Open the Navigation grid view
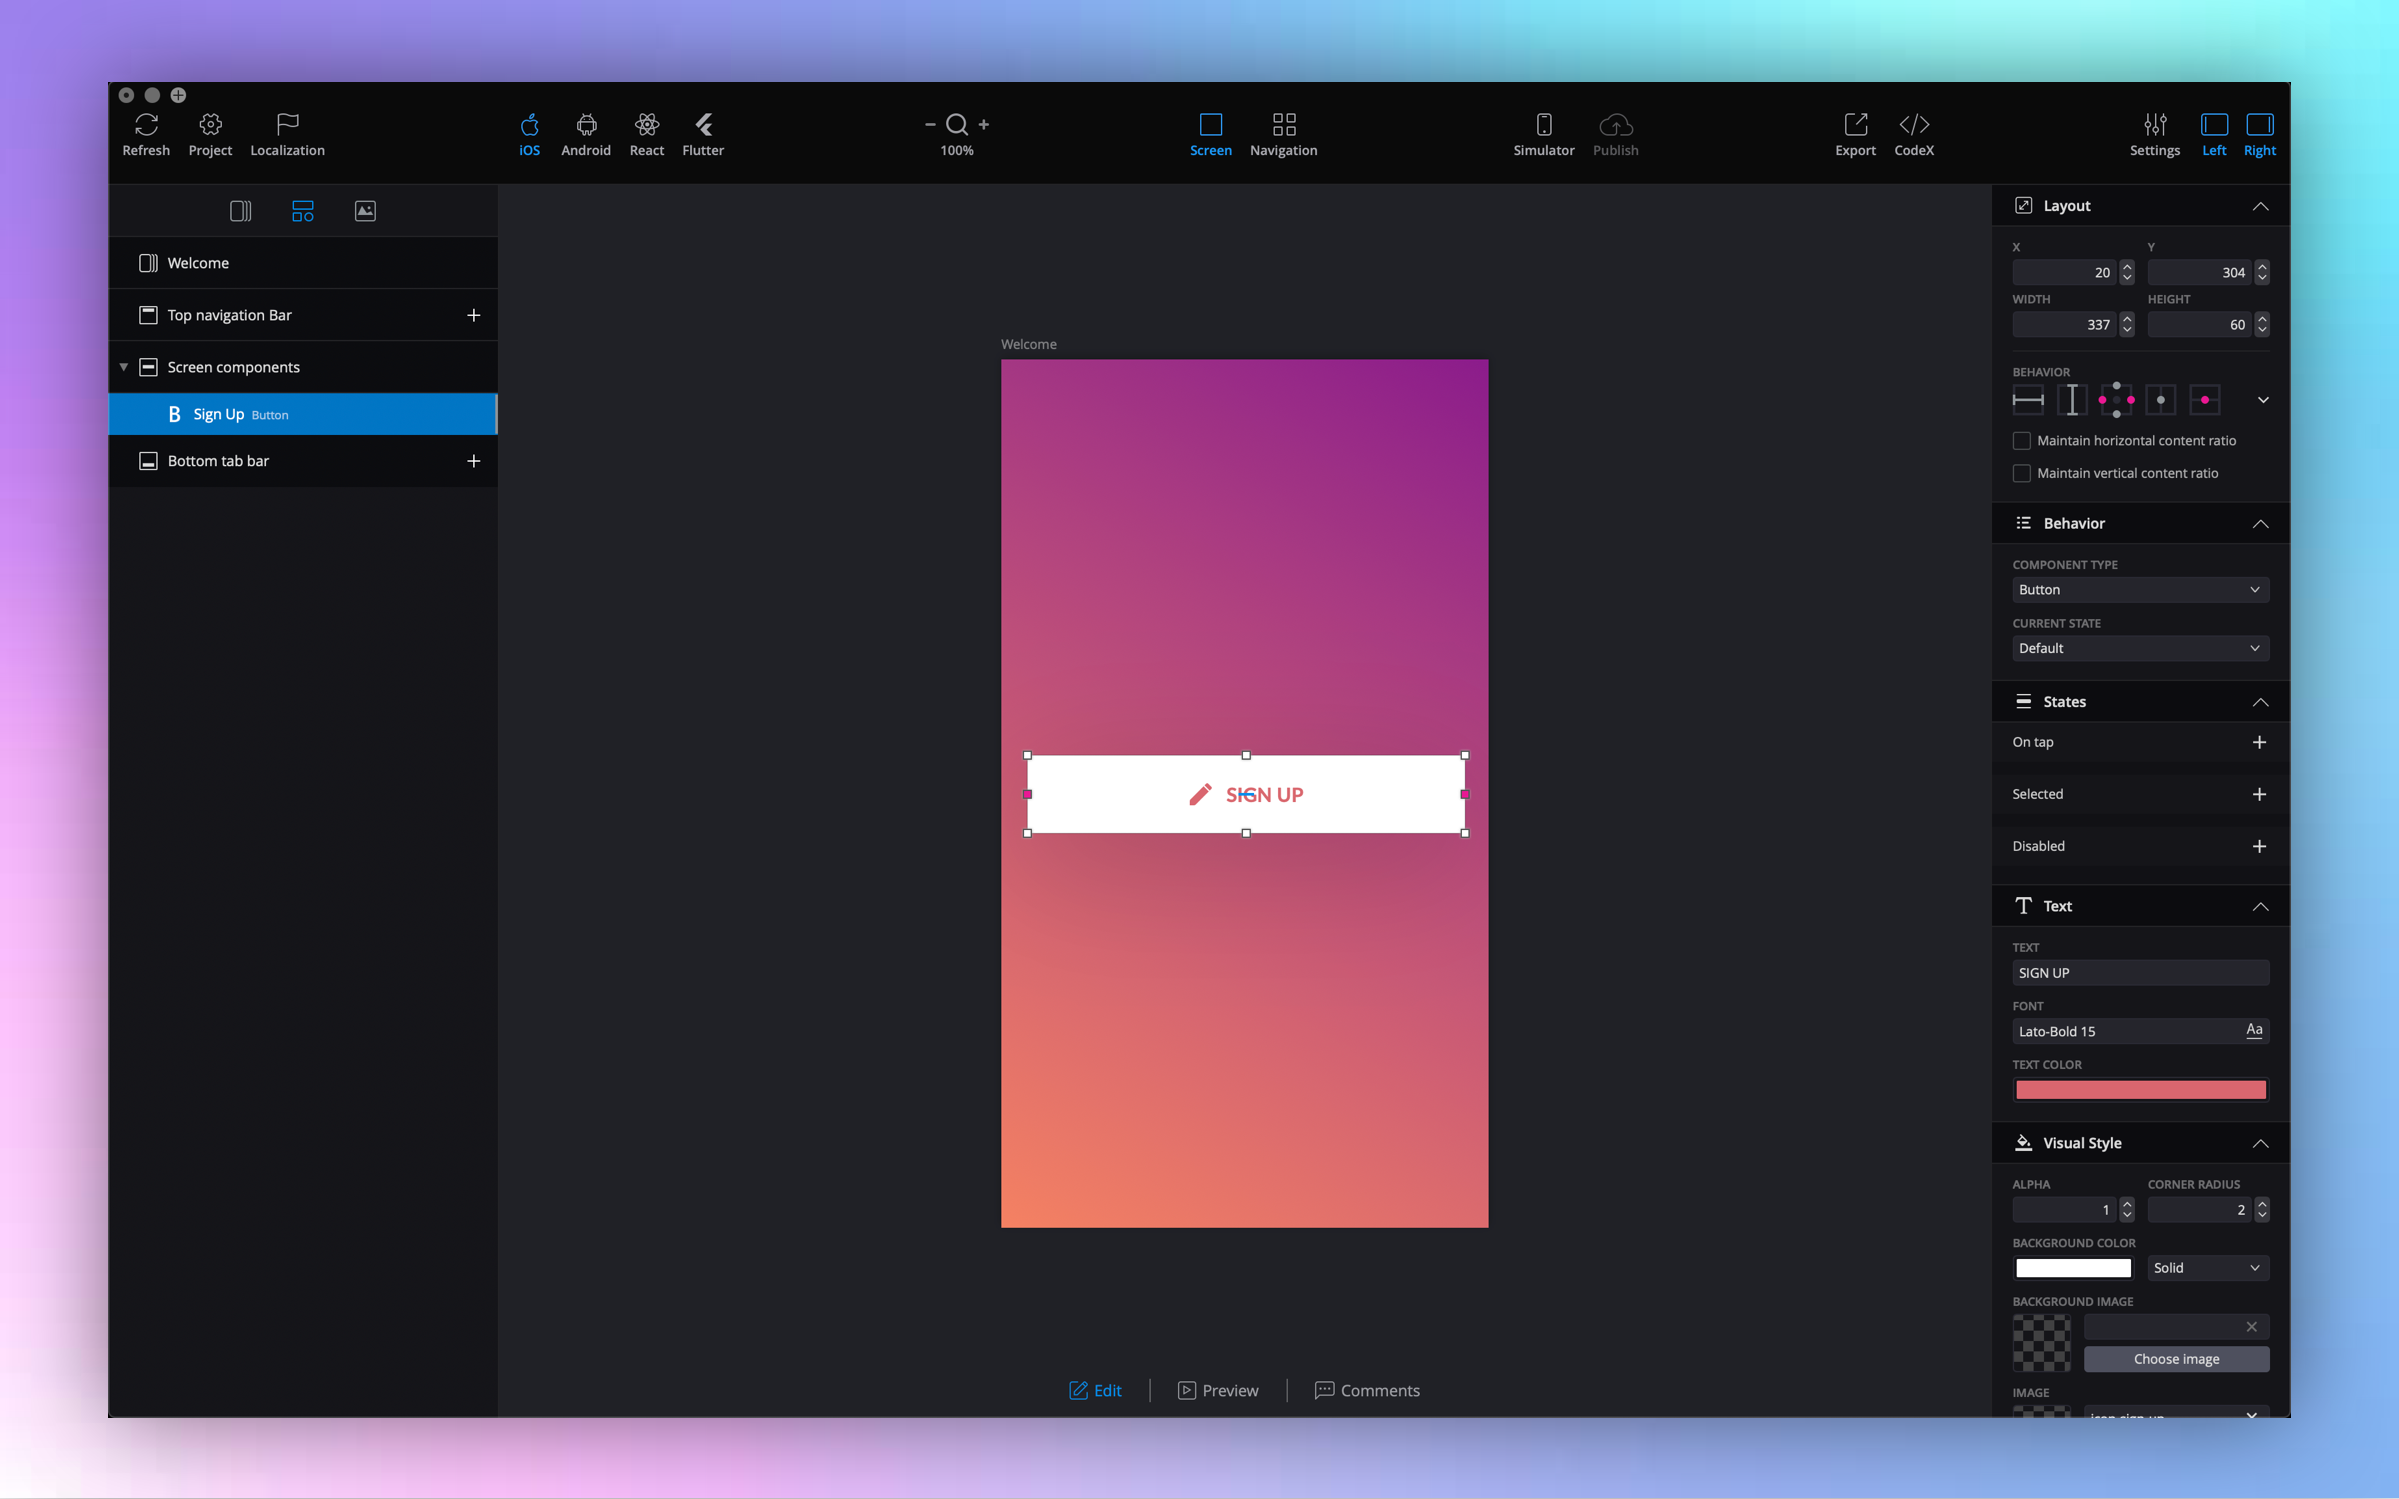Viewport: 2399px width, 1499px height. coord(1283,125)
